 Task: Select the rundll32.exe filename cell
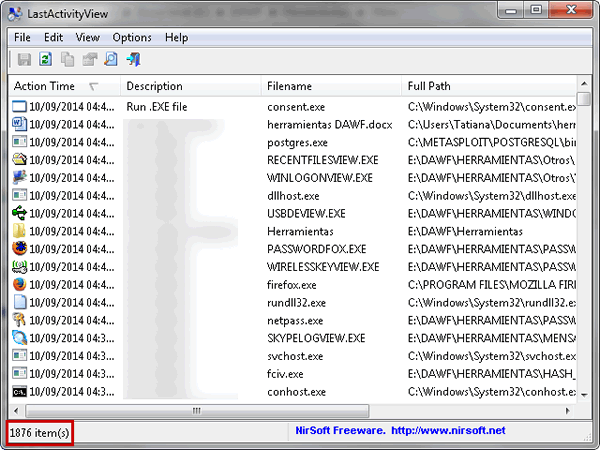coord(296,303)
